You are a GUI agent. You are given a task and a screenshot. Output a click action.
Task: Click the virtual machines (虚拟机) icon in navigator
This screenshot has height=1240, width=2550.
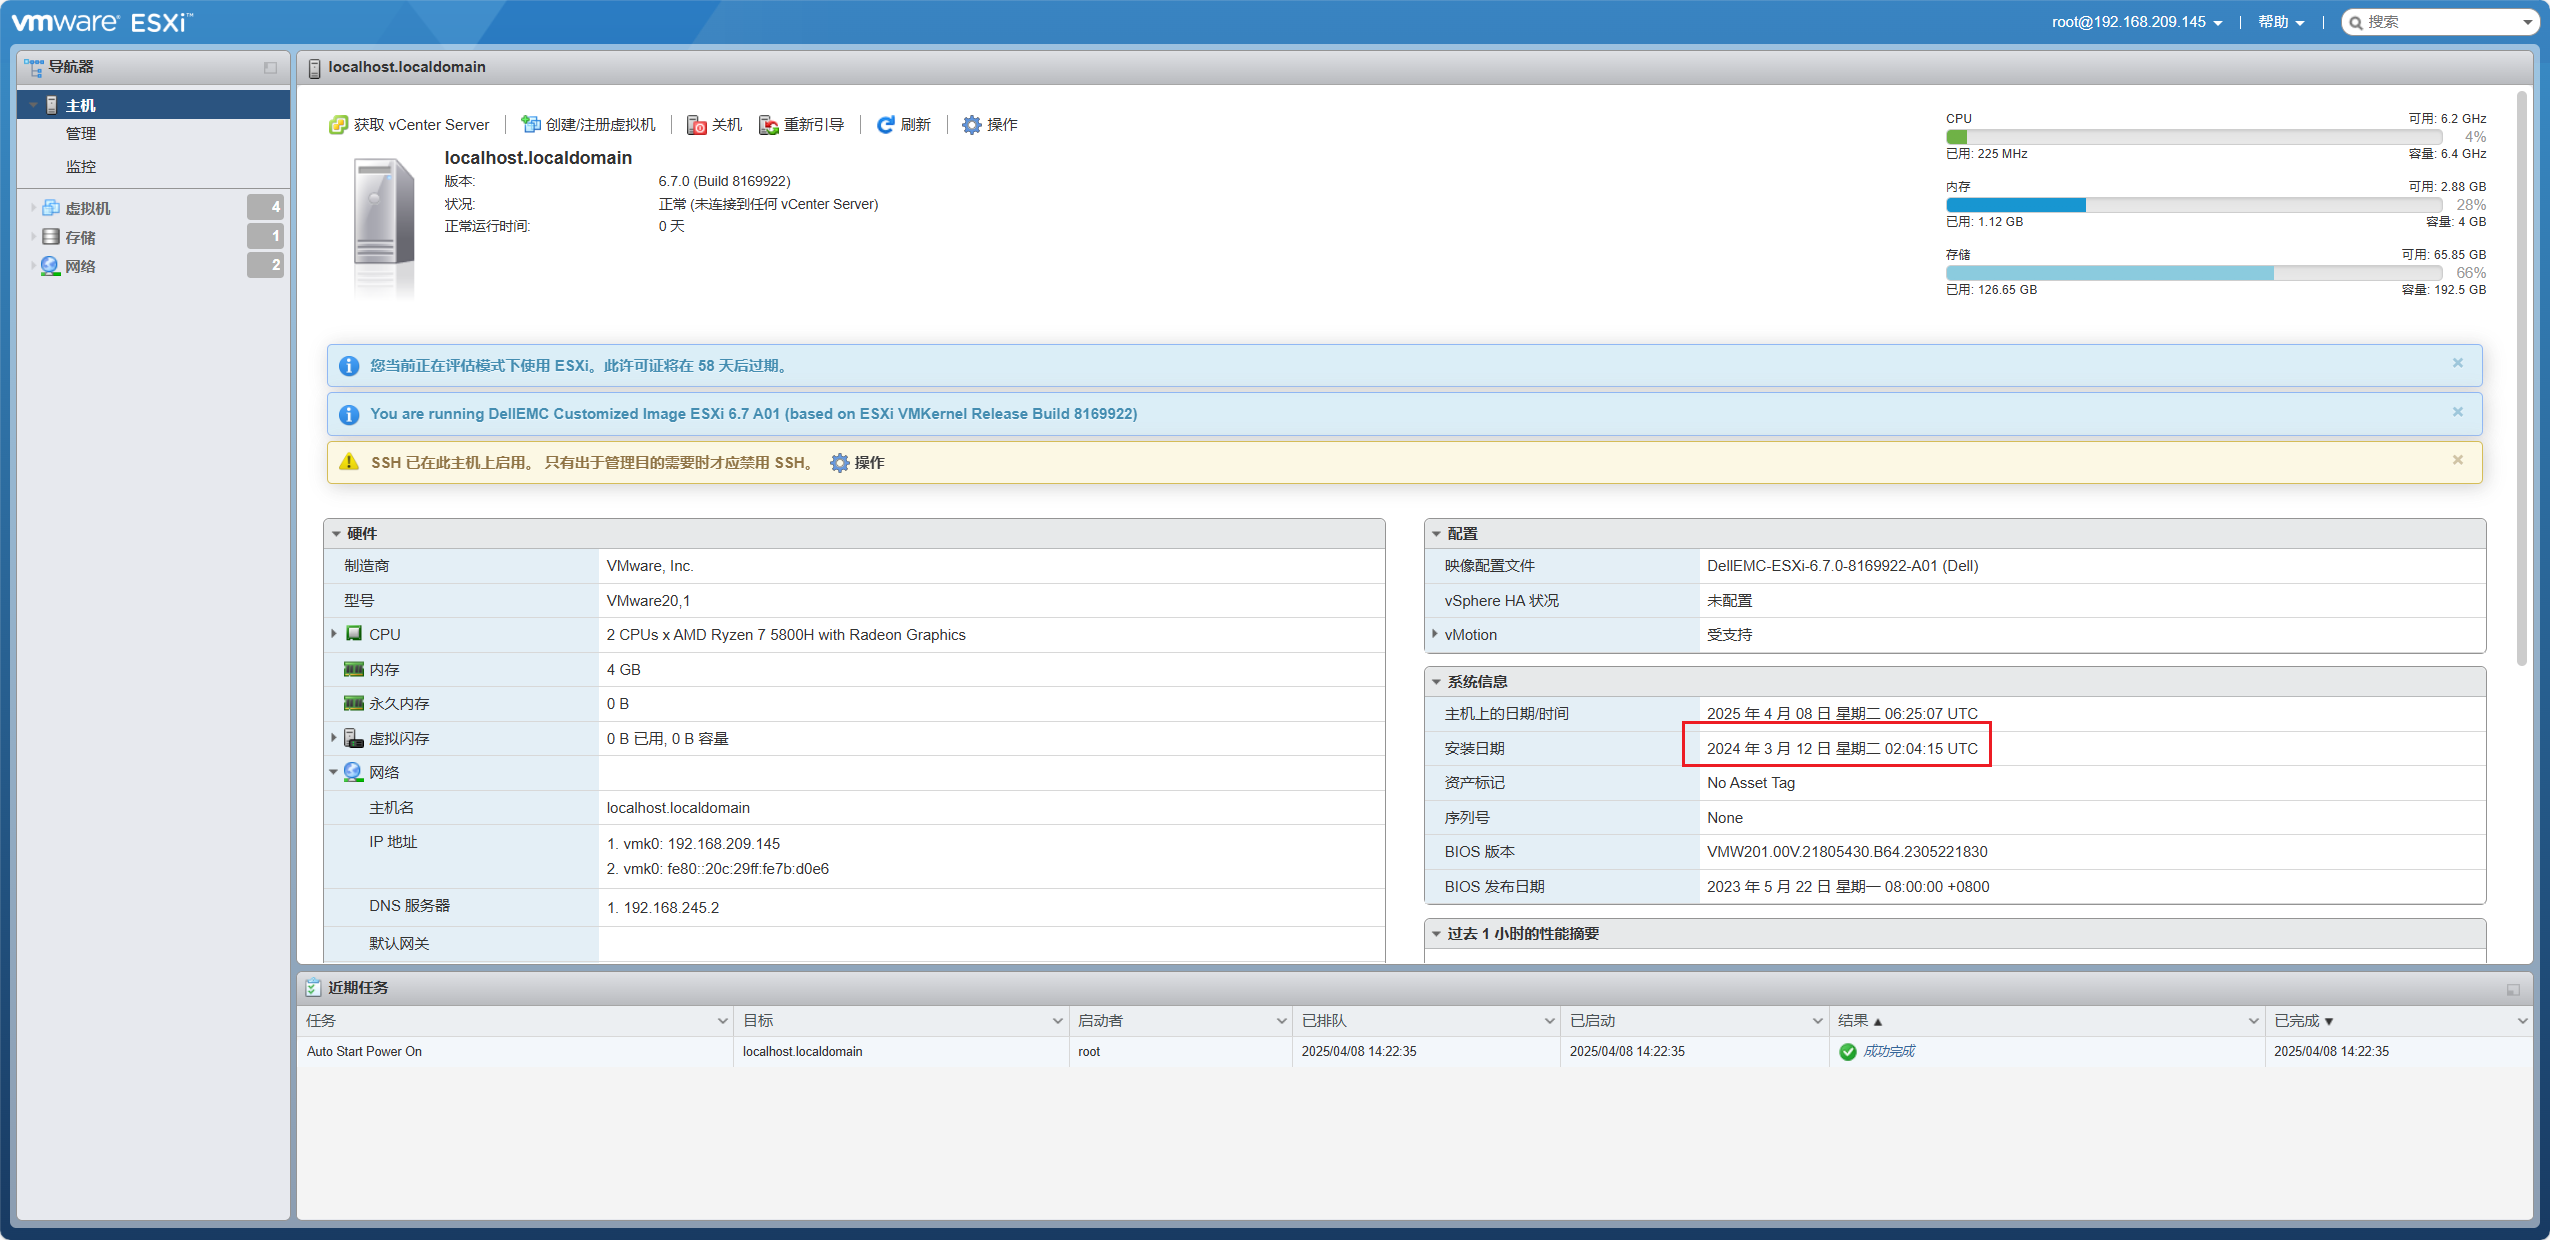tap(50, 208)
